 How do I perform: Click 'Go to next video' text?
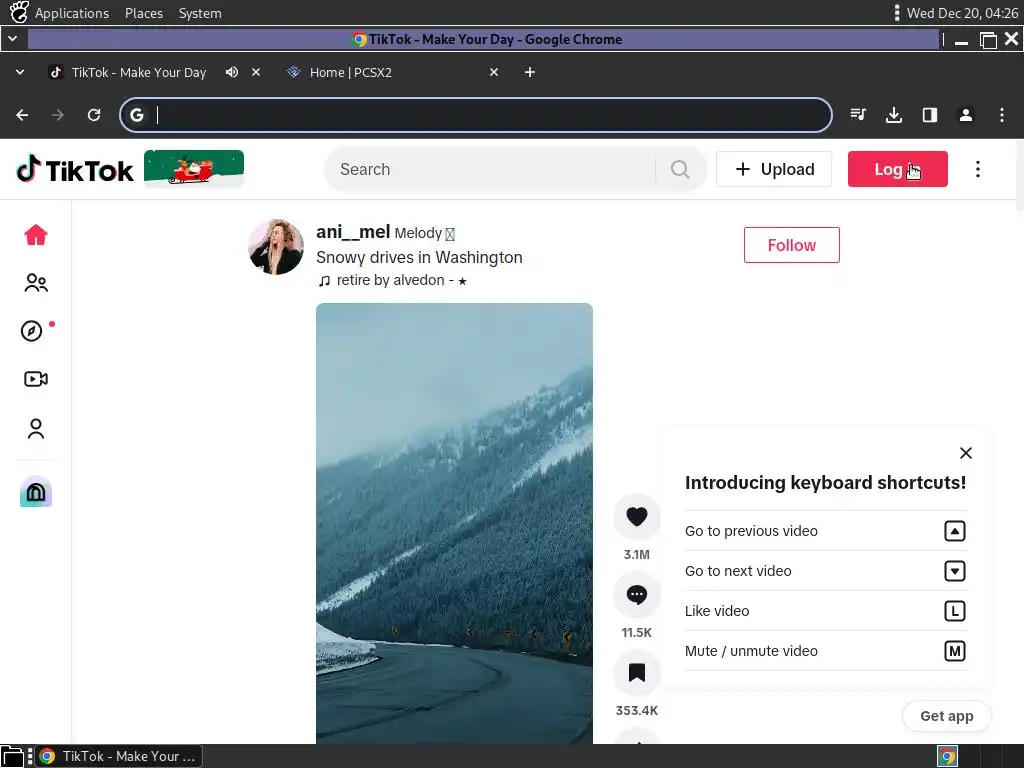pos(738,571)
